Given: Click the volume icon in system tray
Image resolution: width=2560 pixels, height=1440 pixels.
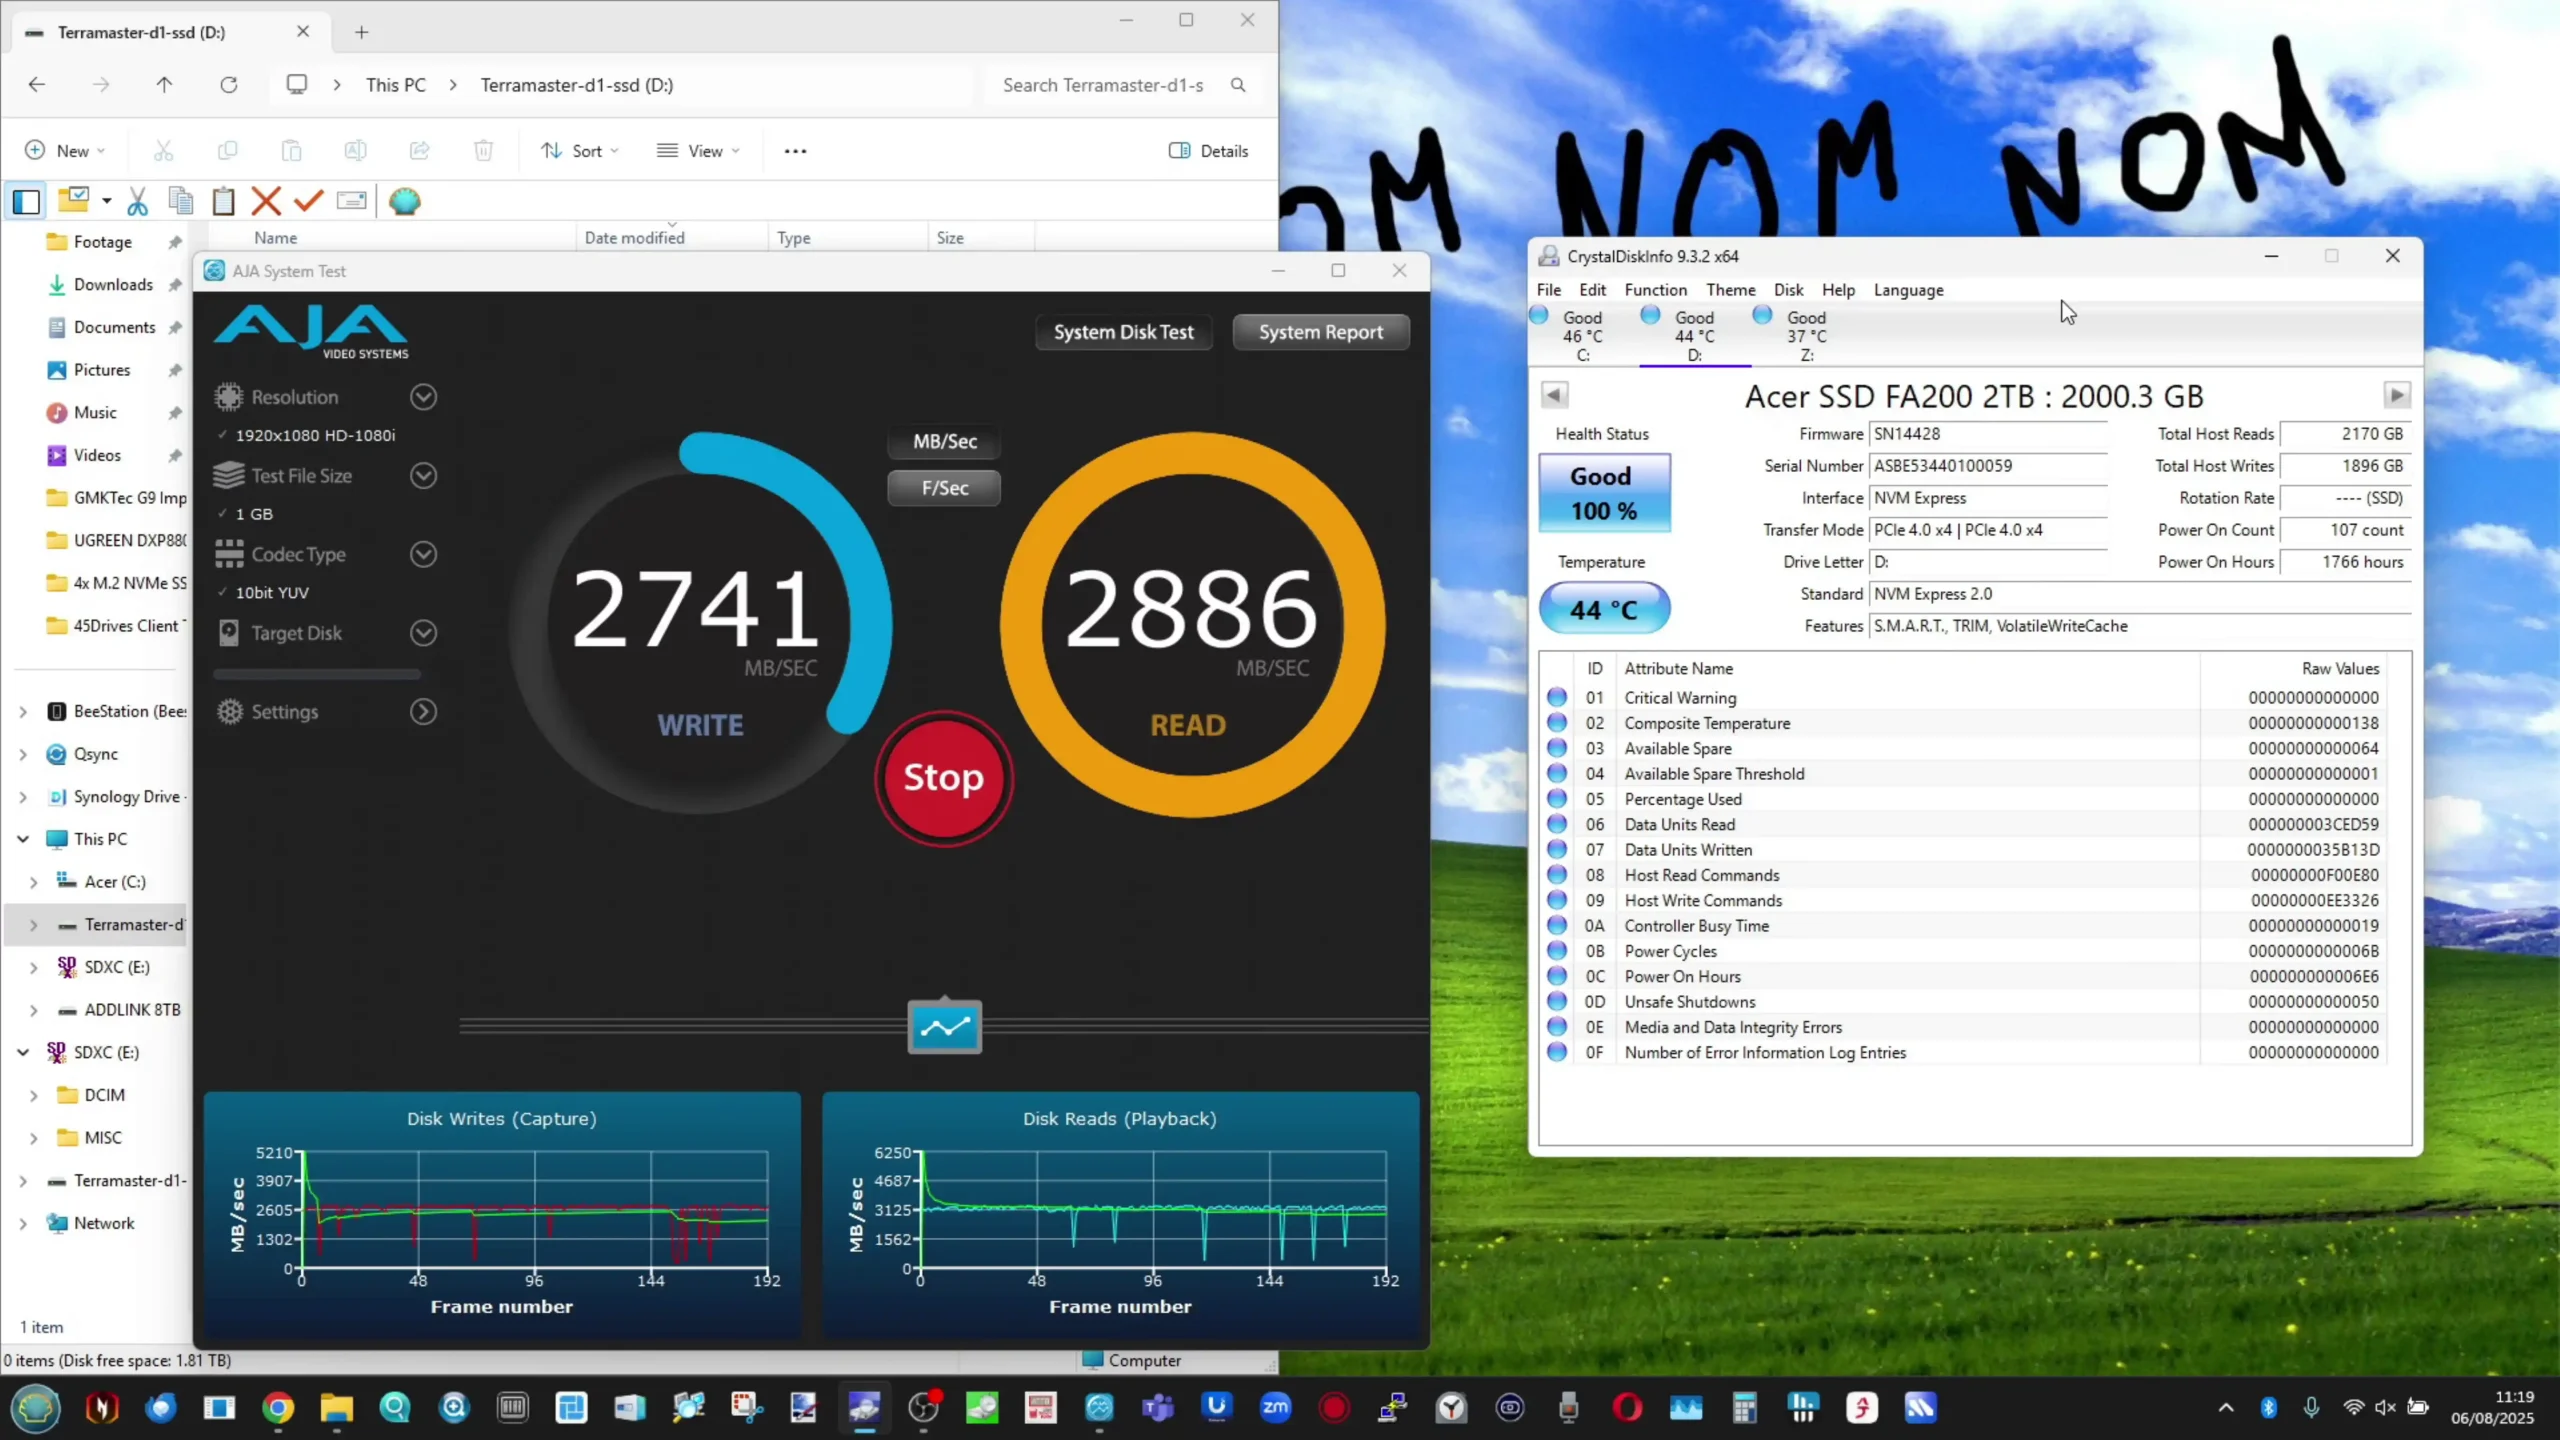Looking at the screenshot, I should [x=2385, y=1408].
